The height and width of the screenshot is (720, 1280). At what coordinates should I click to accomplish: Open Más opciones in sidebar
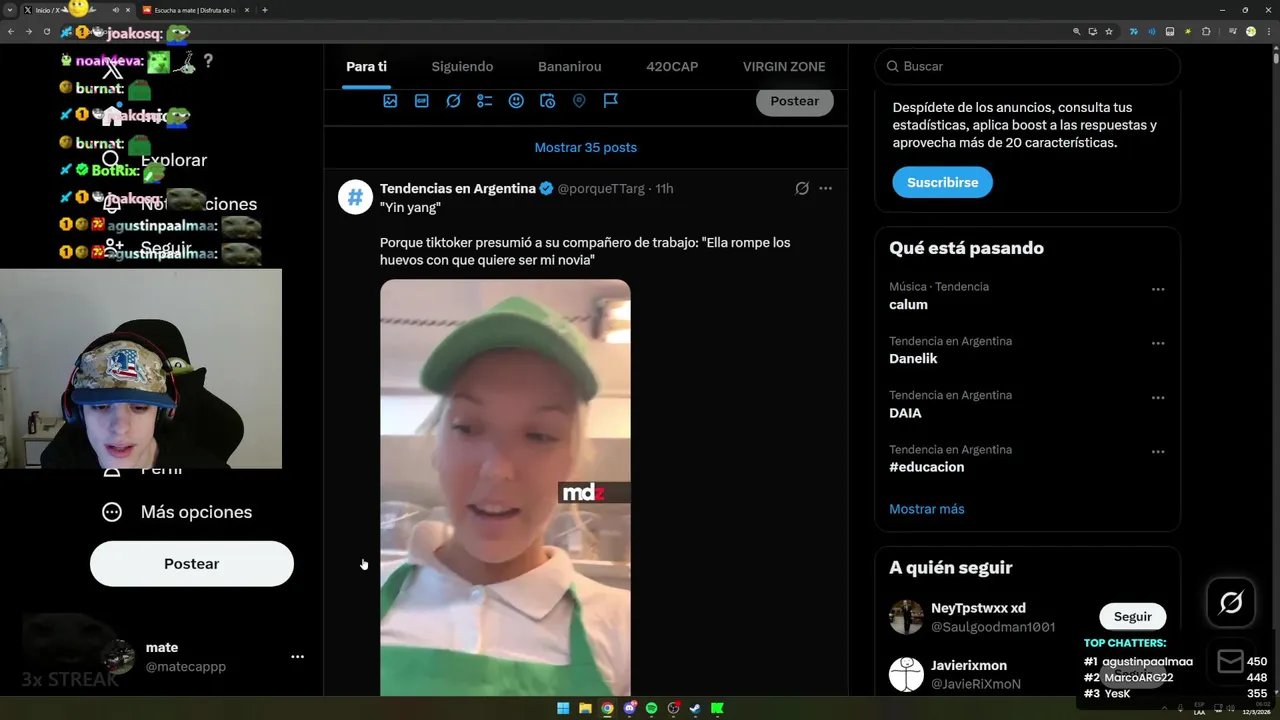click(177, 512)
